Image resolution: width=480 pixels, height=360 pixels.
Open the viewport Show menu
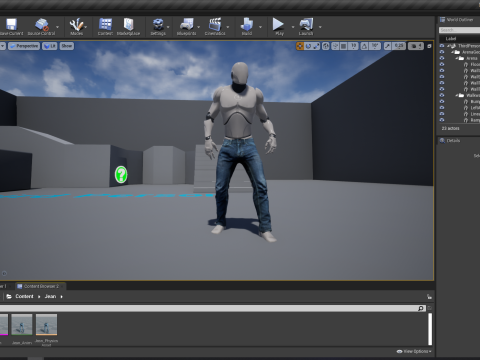(67, 46)
